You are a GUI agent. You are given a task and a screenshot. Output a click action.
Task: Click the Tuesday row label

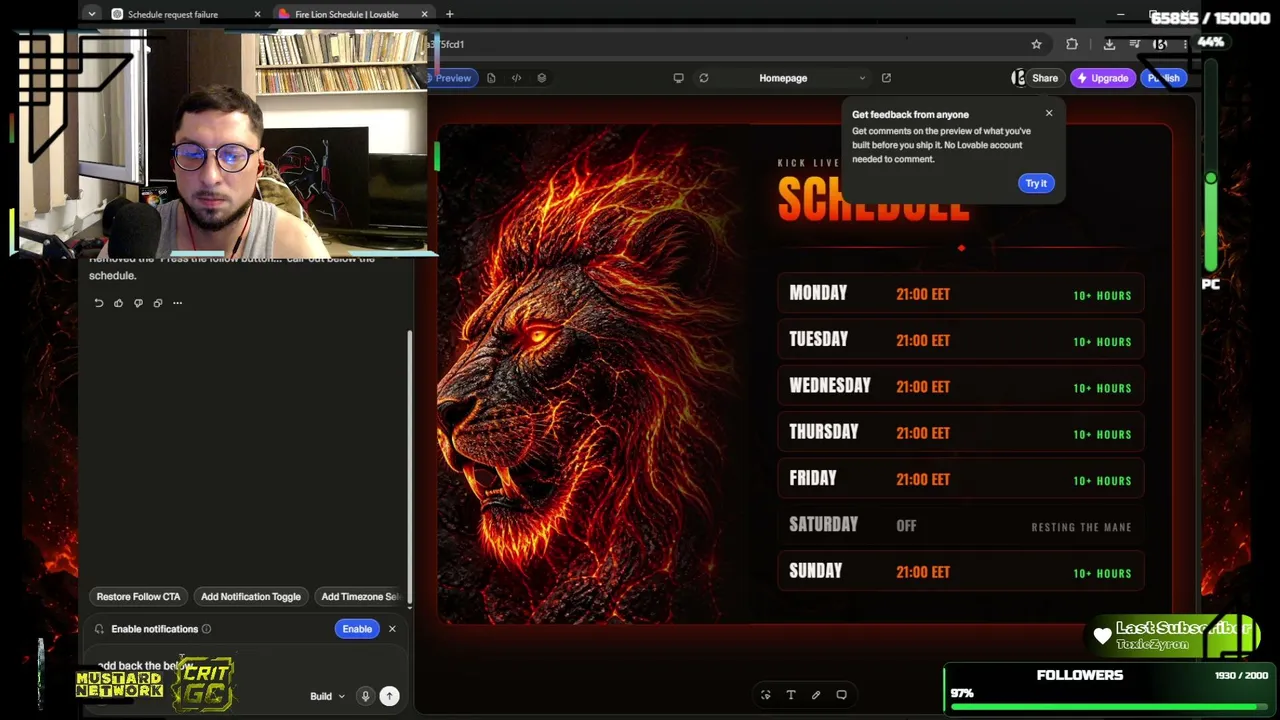point(819,340)
